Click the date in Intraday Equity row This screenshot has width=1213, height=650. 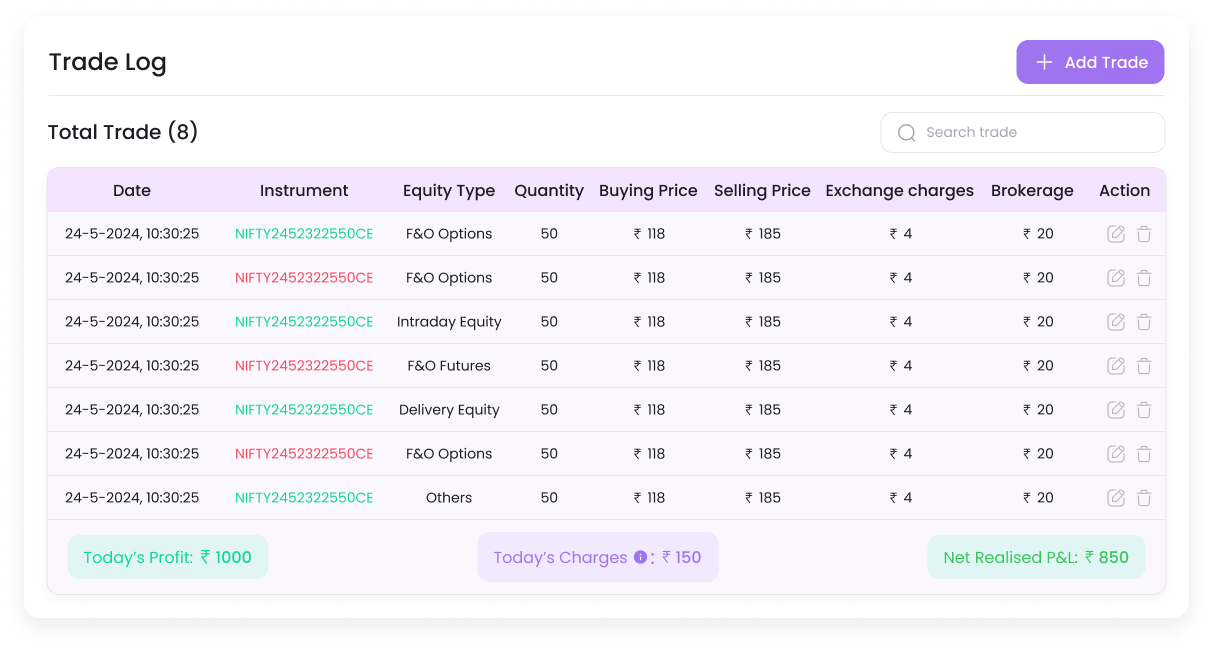point(132,322)
